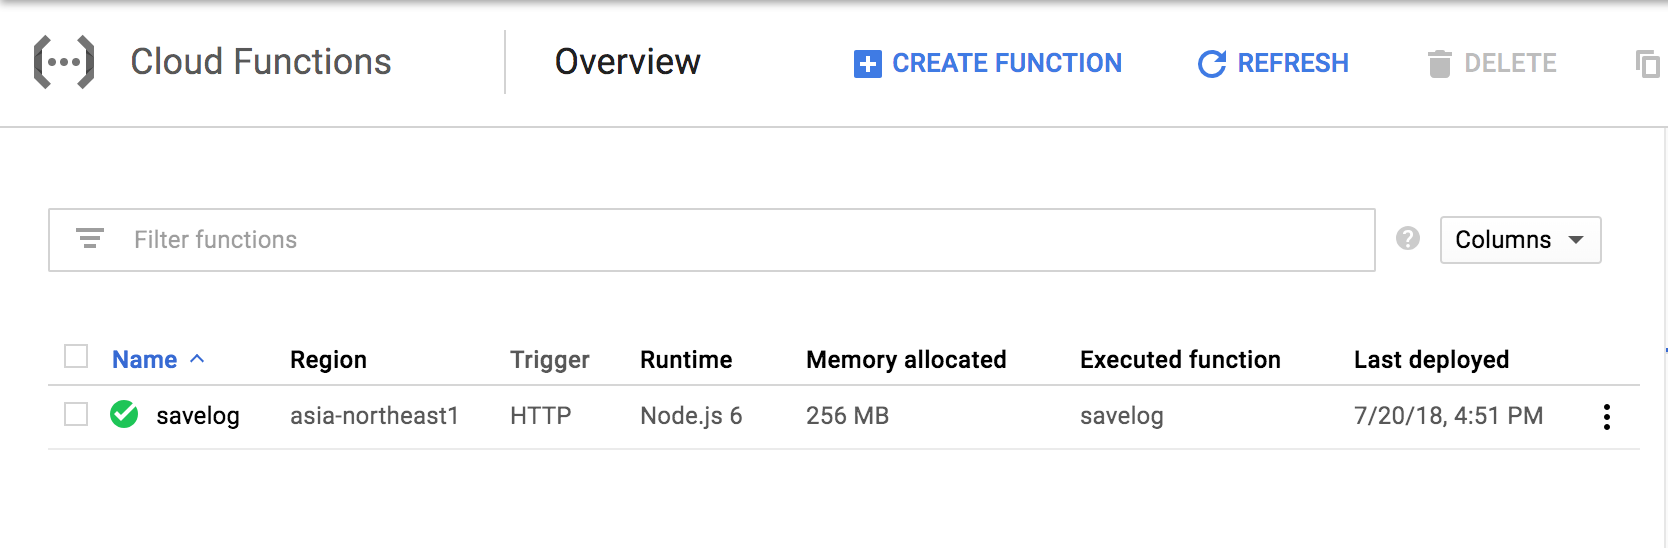Viewport: 1668px width, 548px height.
Task: Click the Create Function plus icon
Action: (x=867, y=64)
